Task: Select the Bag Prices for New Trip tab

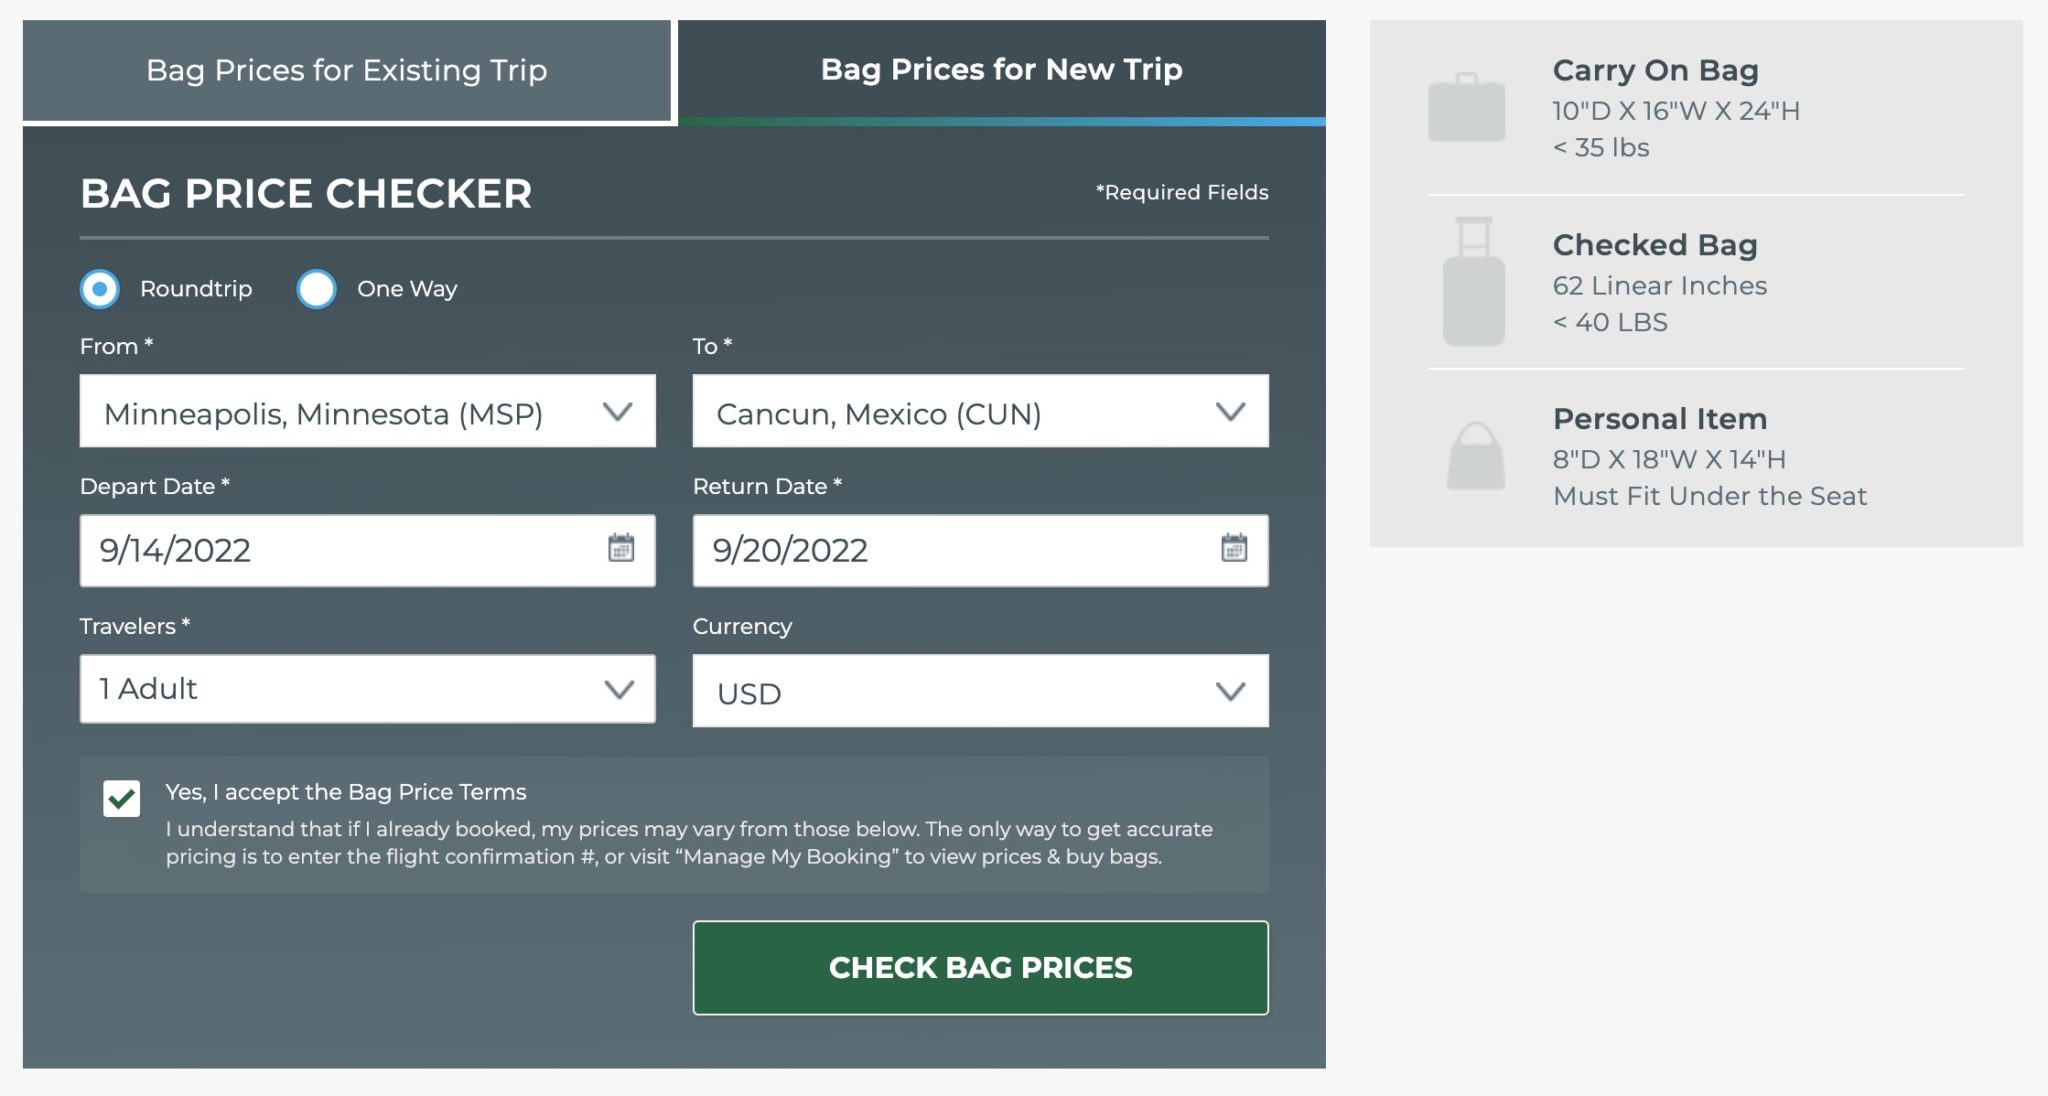Action: pos(1001,70)
